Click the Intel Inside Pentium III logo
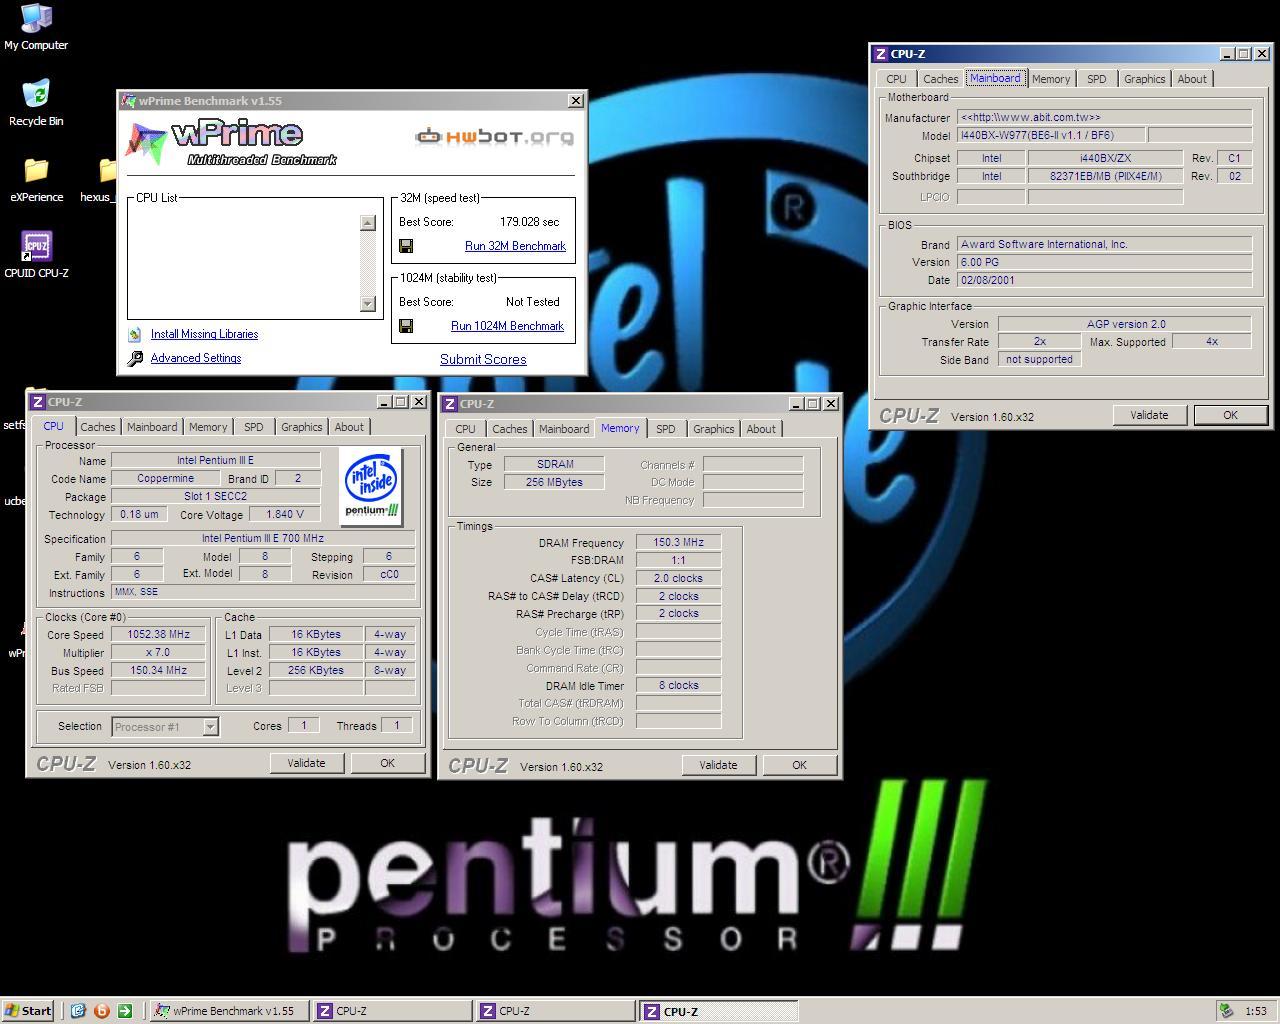 (x=372, y=485)
